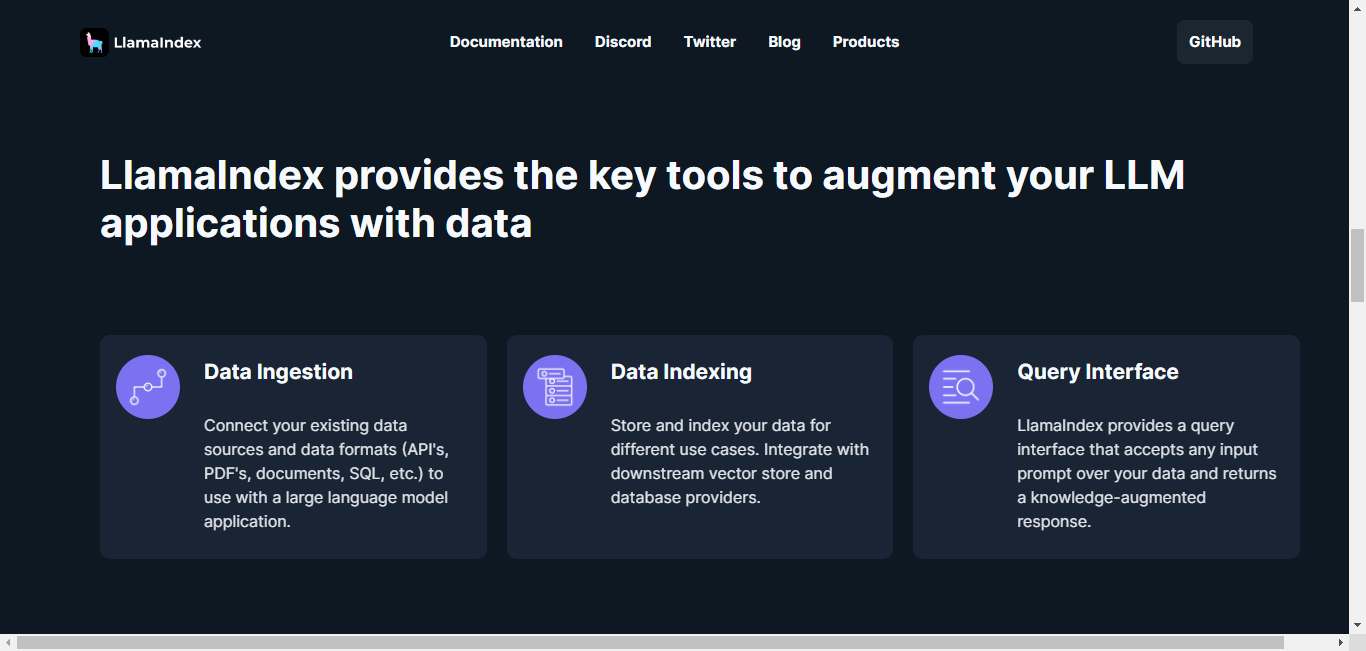This screenshot has width=1366, height=651.
Task: Select the Data Indexing heading
Action: tap(681, 372)
